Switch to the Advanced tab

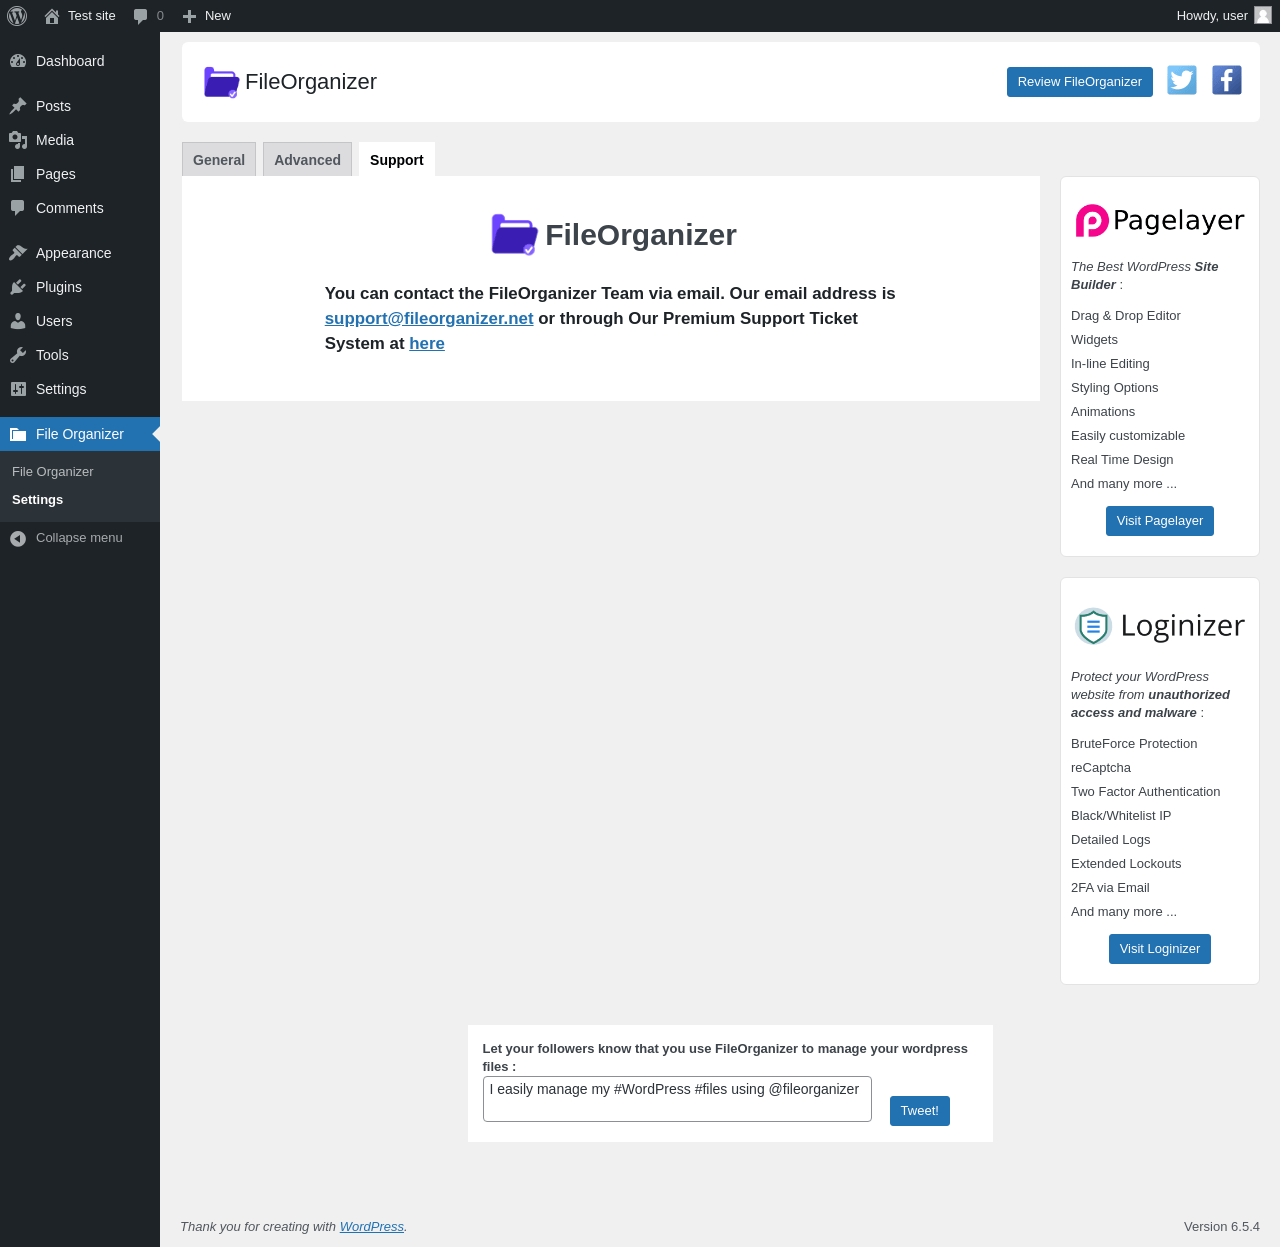[308, 160]
